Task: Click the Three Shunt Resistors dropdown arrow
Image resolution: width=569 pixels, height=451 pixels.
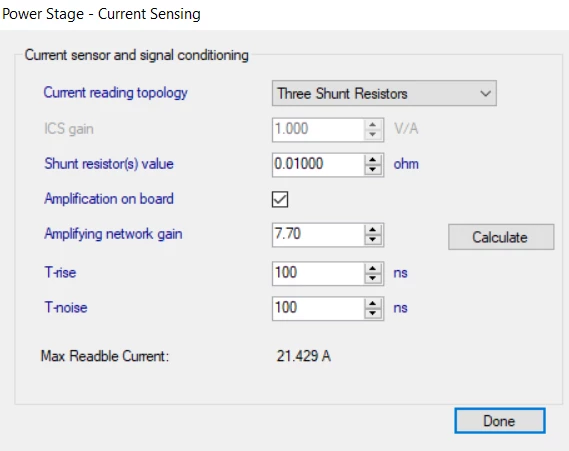Action: 485,94
